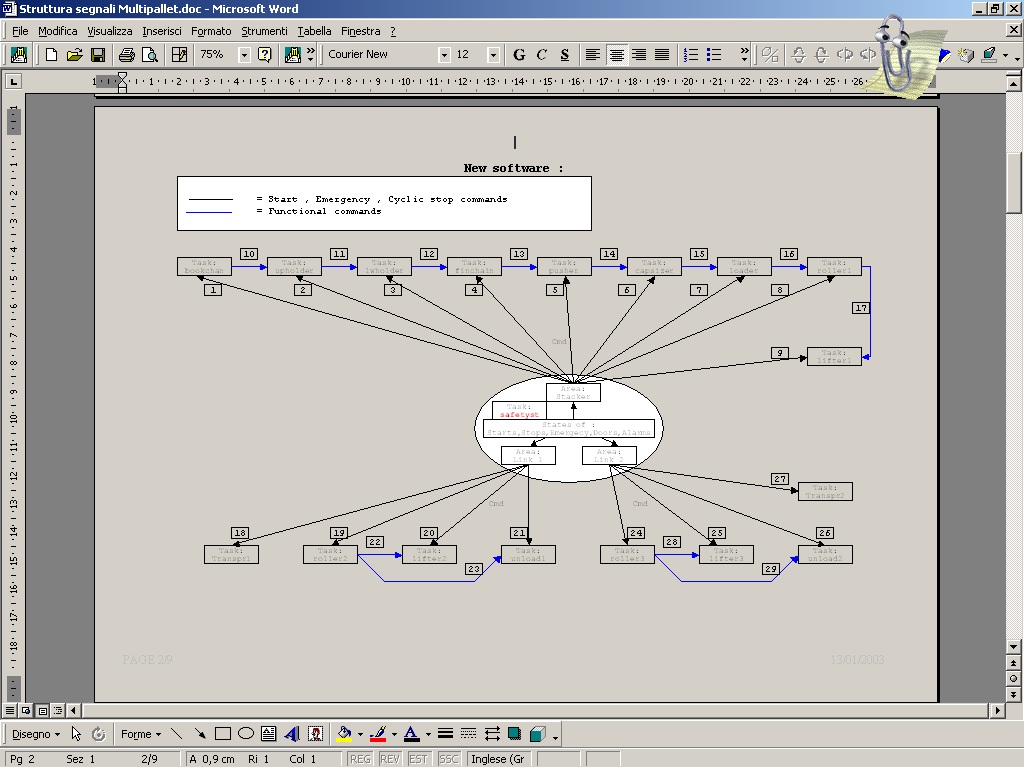Open the Finestra menu

360,31
